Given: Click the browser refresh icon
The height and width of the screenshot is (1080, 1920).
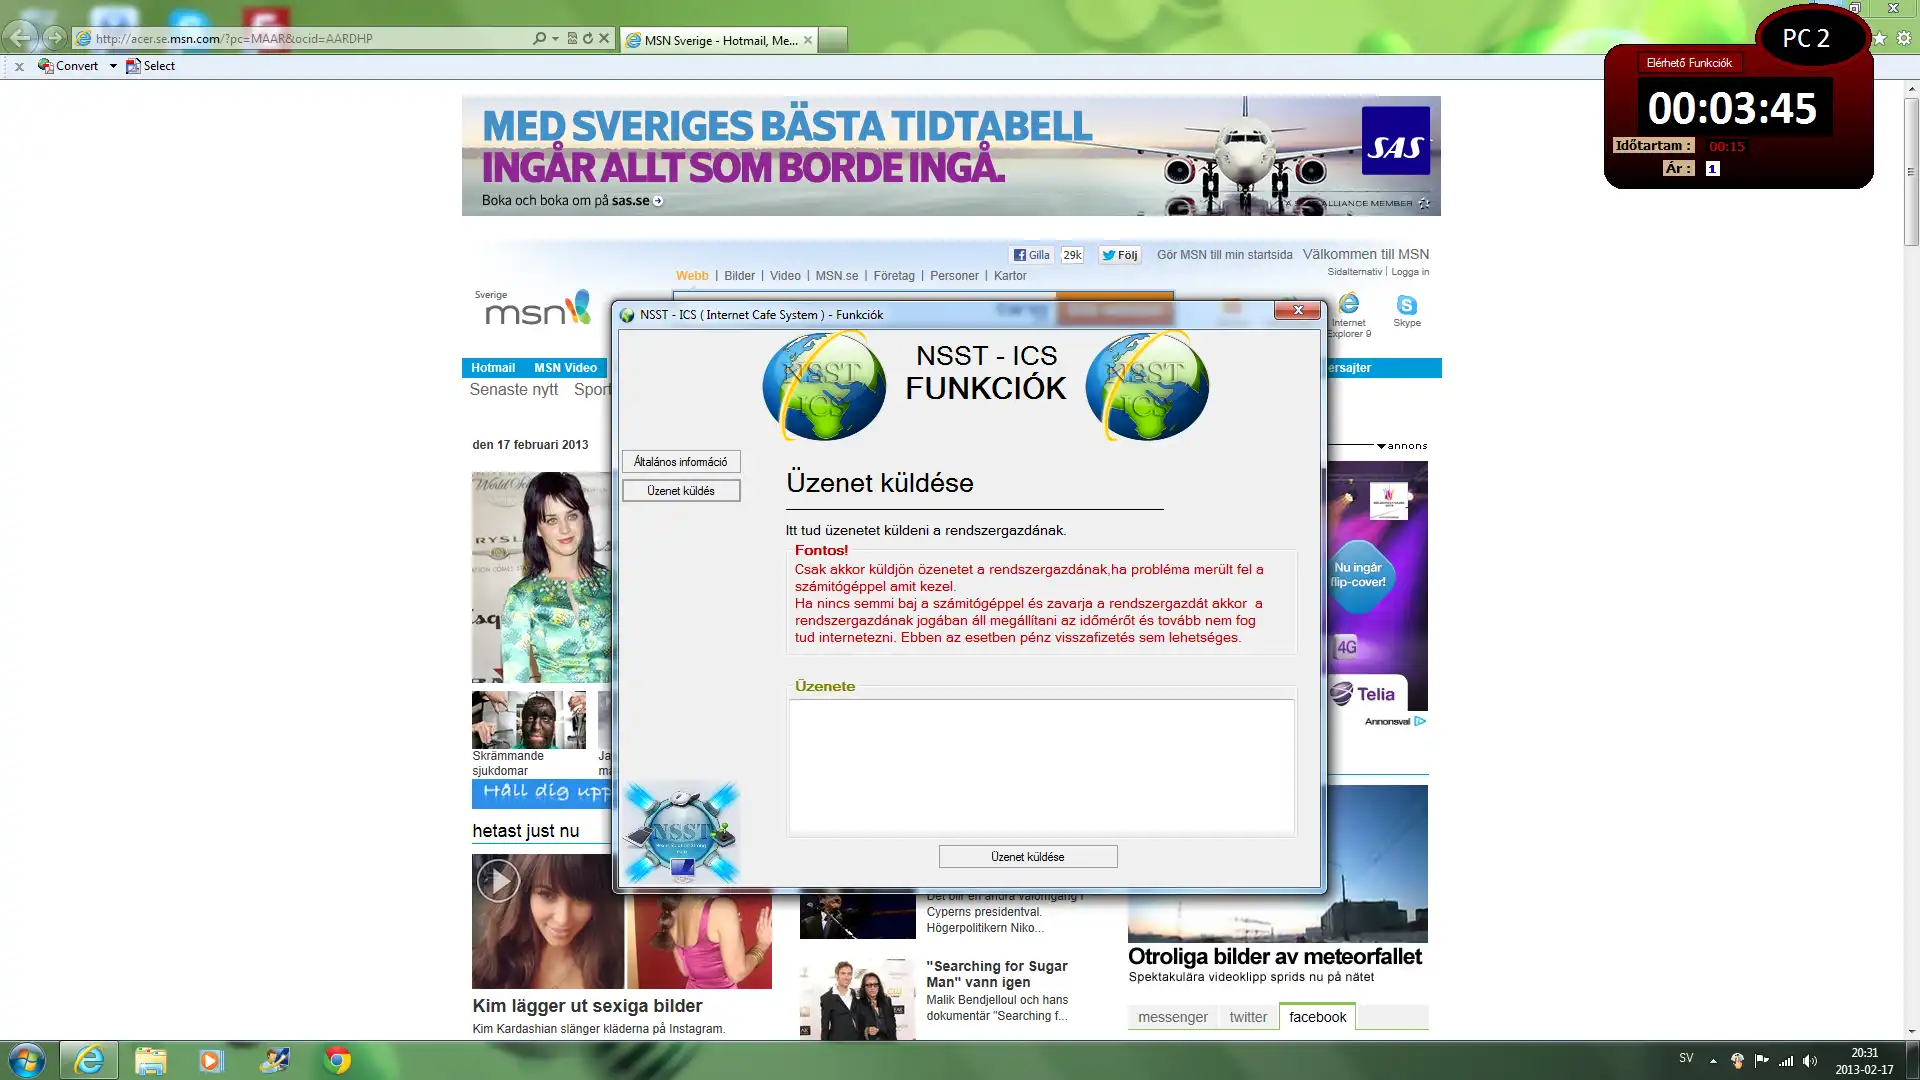Looking at the screenshot, I should tap(588, 38).
